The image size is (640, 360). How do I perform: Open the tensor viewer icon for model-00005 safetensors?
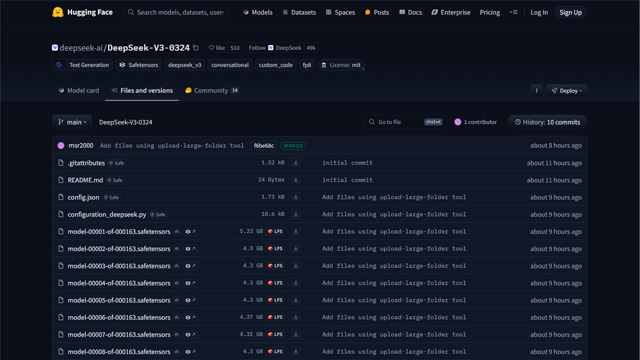click(x=190, y=300)
